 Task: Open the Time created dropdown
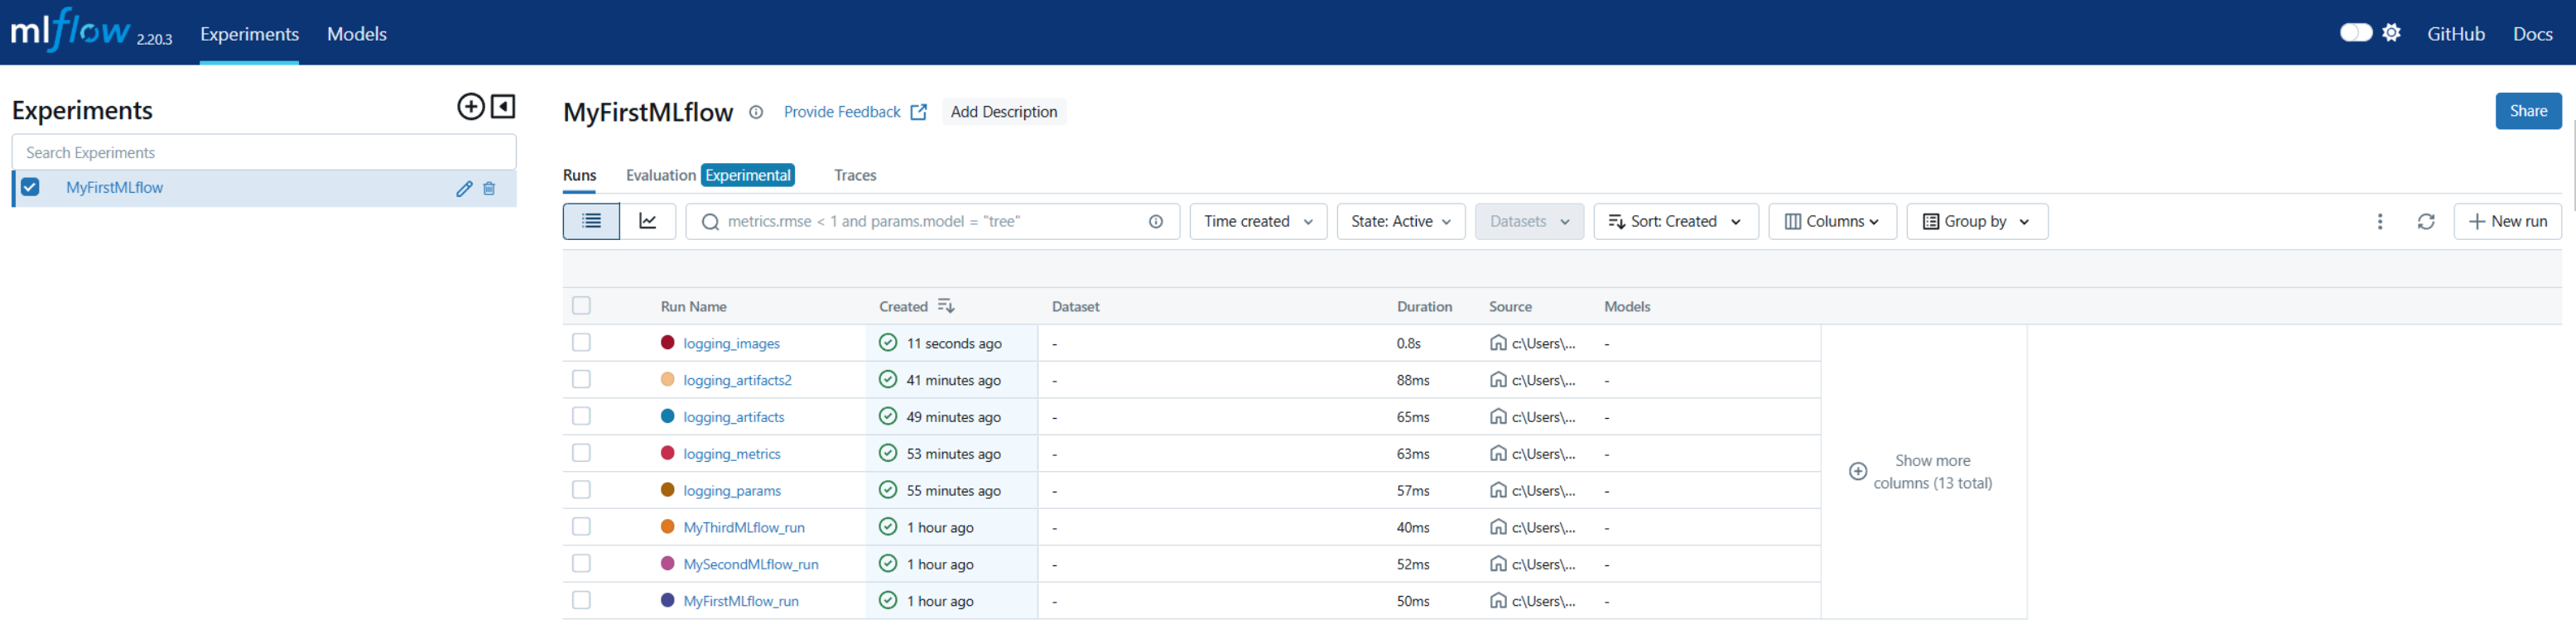tap(1258, 222)
